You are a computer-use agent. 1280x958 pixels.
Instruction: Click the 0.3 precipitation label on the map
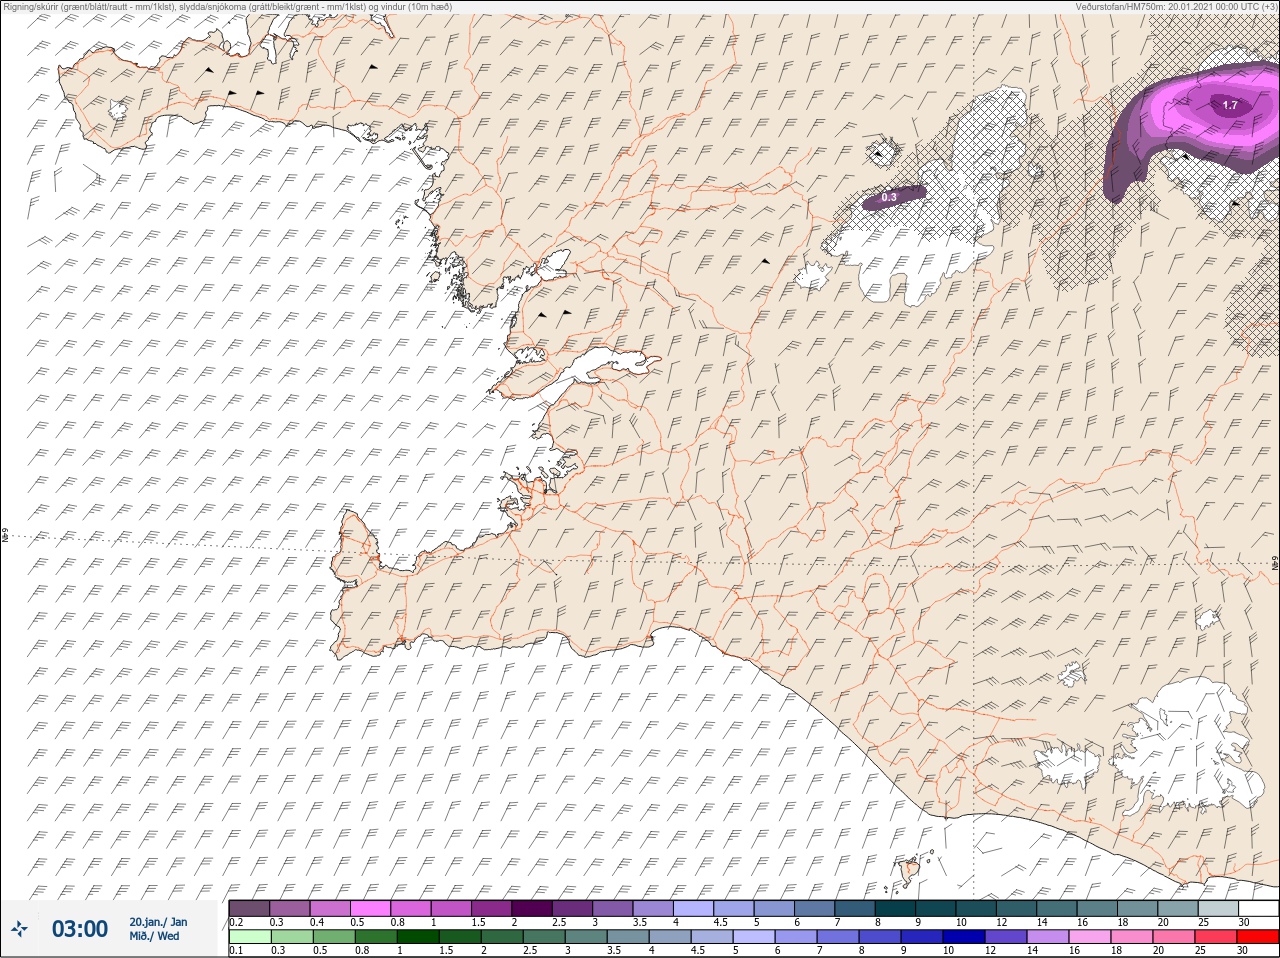tap(888, 198)
